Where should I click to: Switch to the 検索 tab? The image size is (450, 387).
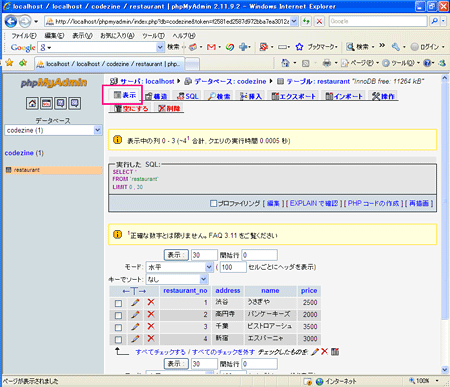click(x=219, y=96)
